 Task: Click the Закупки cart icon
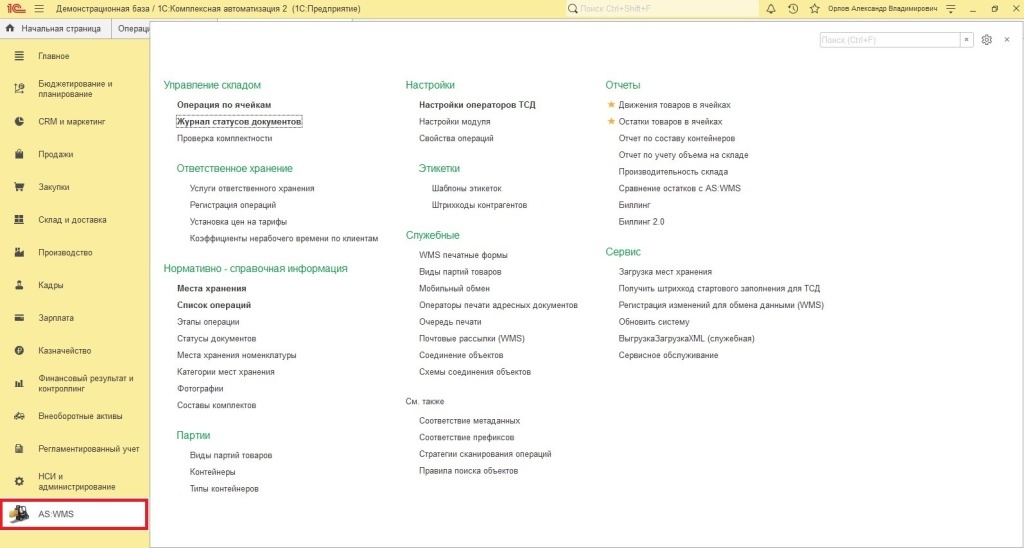(20, 187)
